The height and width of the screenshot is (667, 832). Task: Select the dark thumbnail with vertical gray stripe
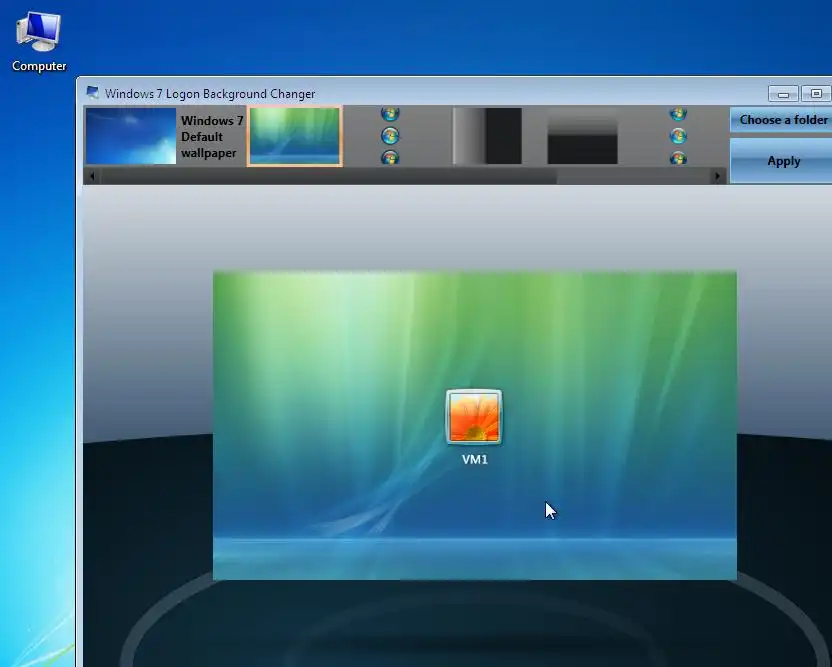[487, 136]
